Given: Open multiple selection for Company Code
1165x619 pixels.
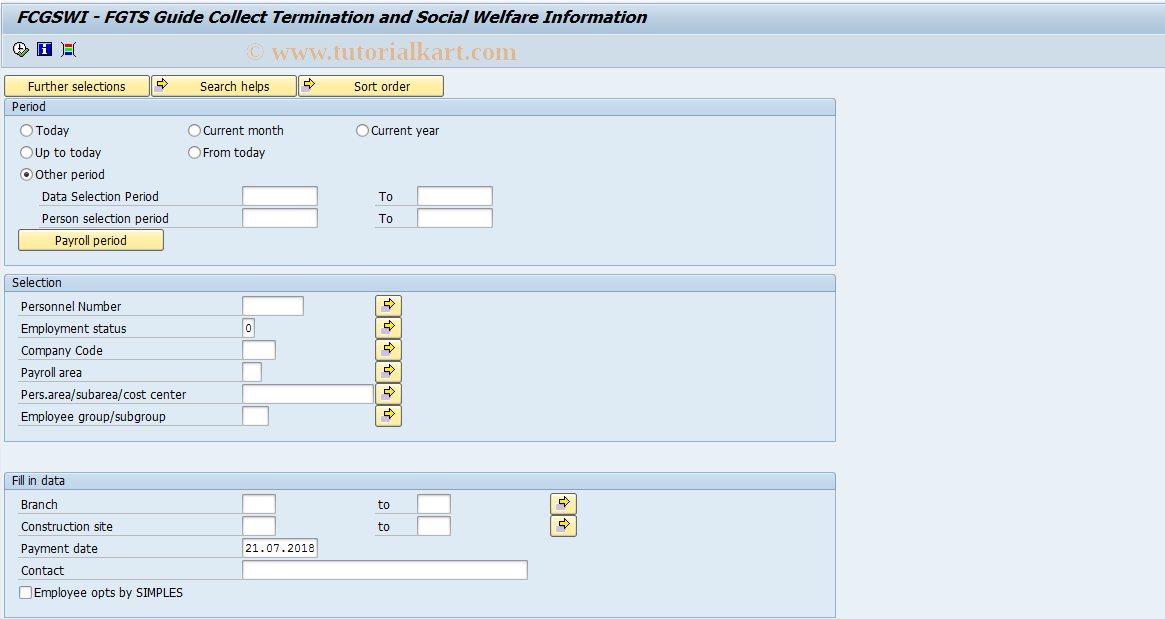Looking at the screenshot, I should point(389,350).
